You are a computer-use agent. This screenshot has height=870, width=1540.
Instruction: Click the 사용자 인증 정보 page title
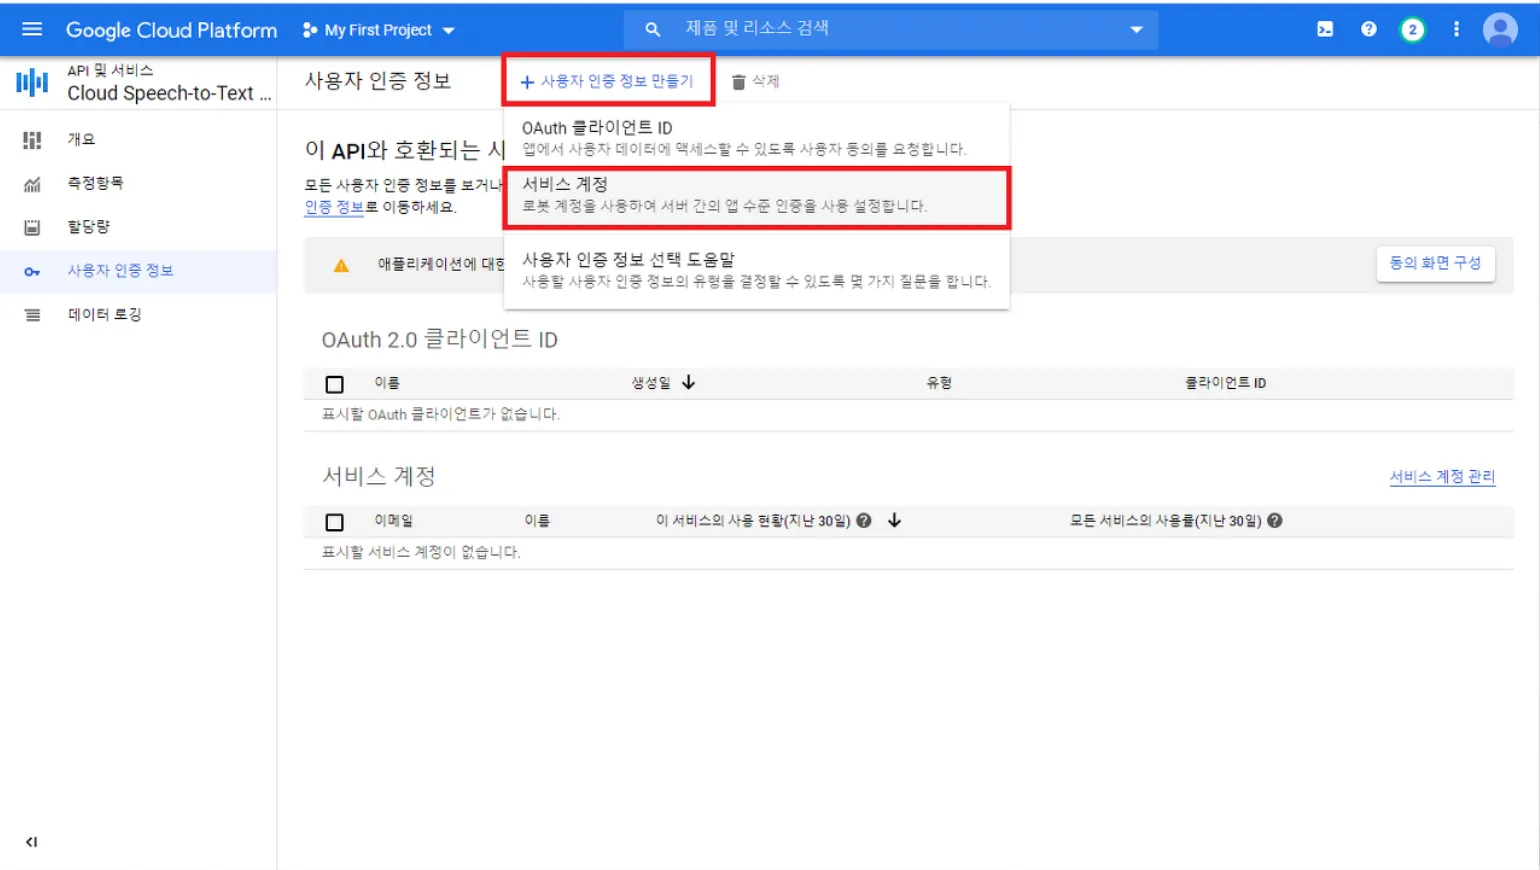tap(378, 81)
